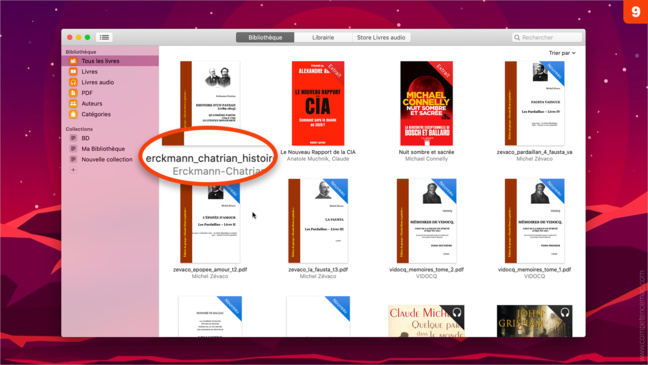Open the John Grisham audiobook cover
The width and height of the screenshot is (648, 365).
tap(534, 321)
